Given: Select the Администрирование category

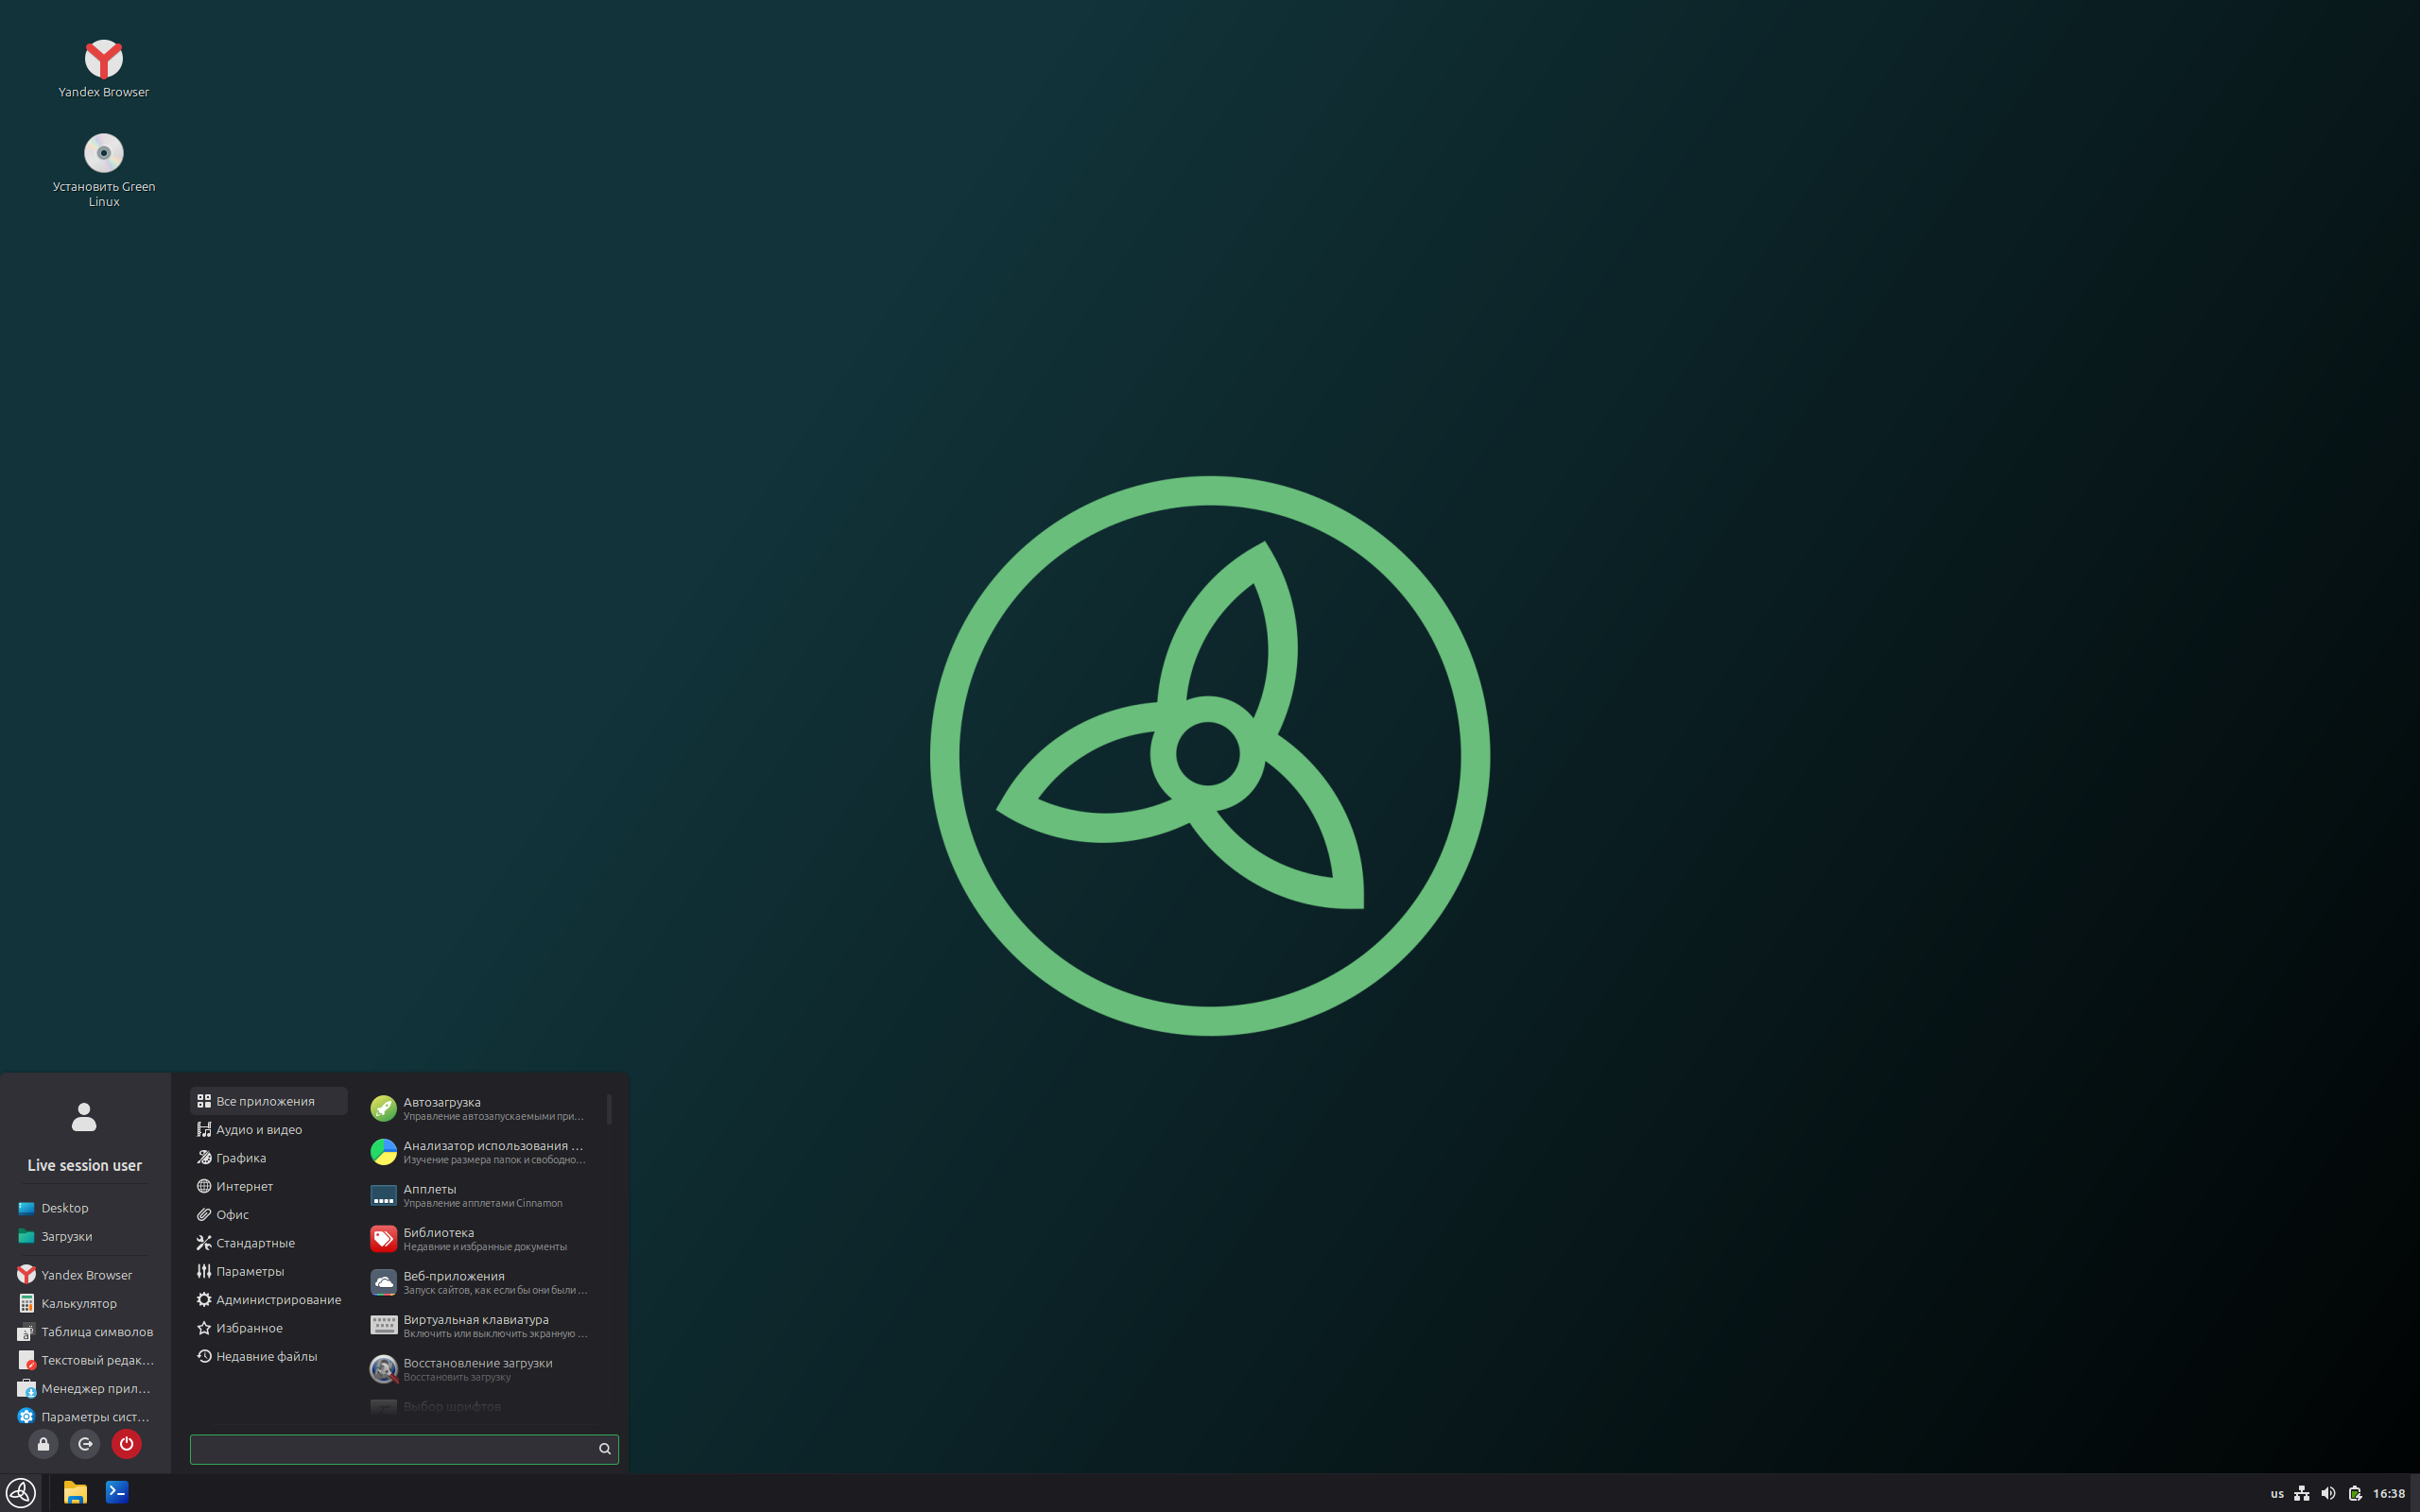Looking at the screenshot, I should point(269,1300).
